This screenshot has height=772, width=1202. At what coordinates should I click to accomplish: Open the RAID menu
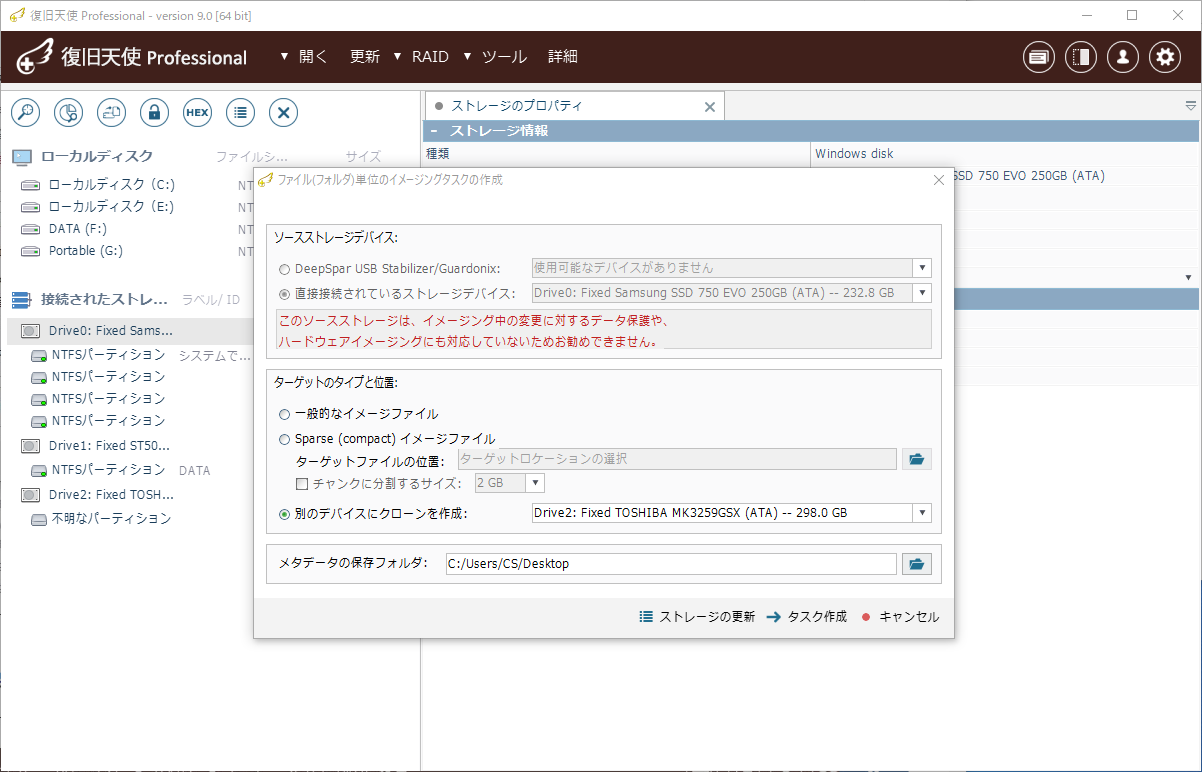(x=430, y=57)
